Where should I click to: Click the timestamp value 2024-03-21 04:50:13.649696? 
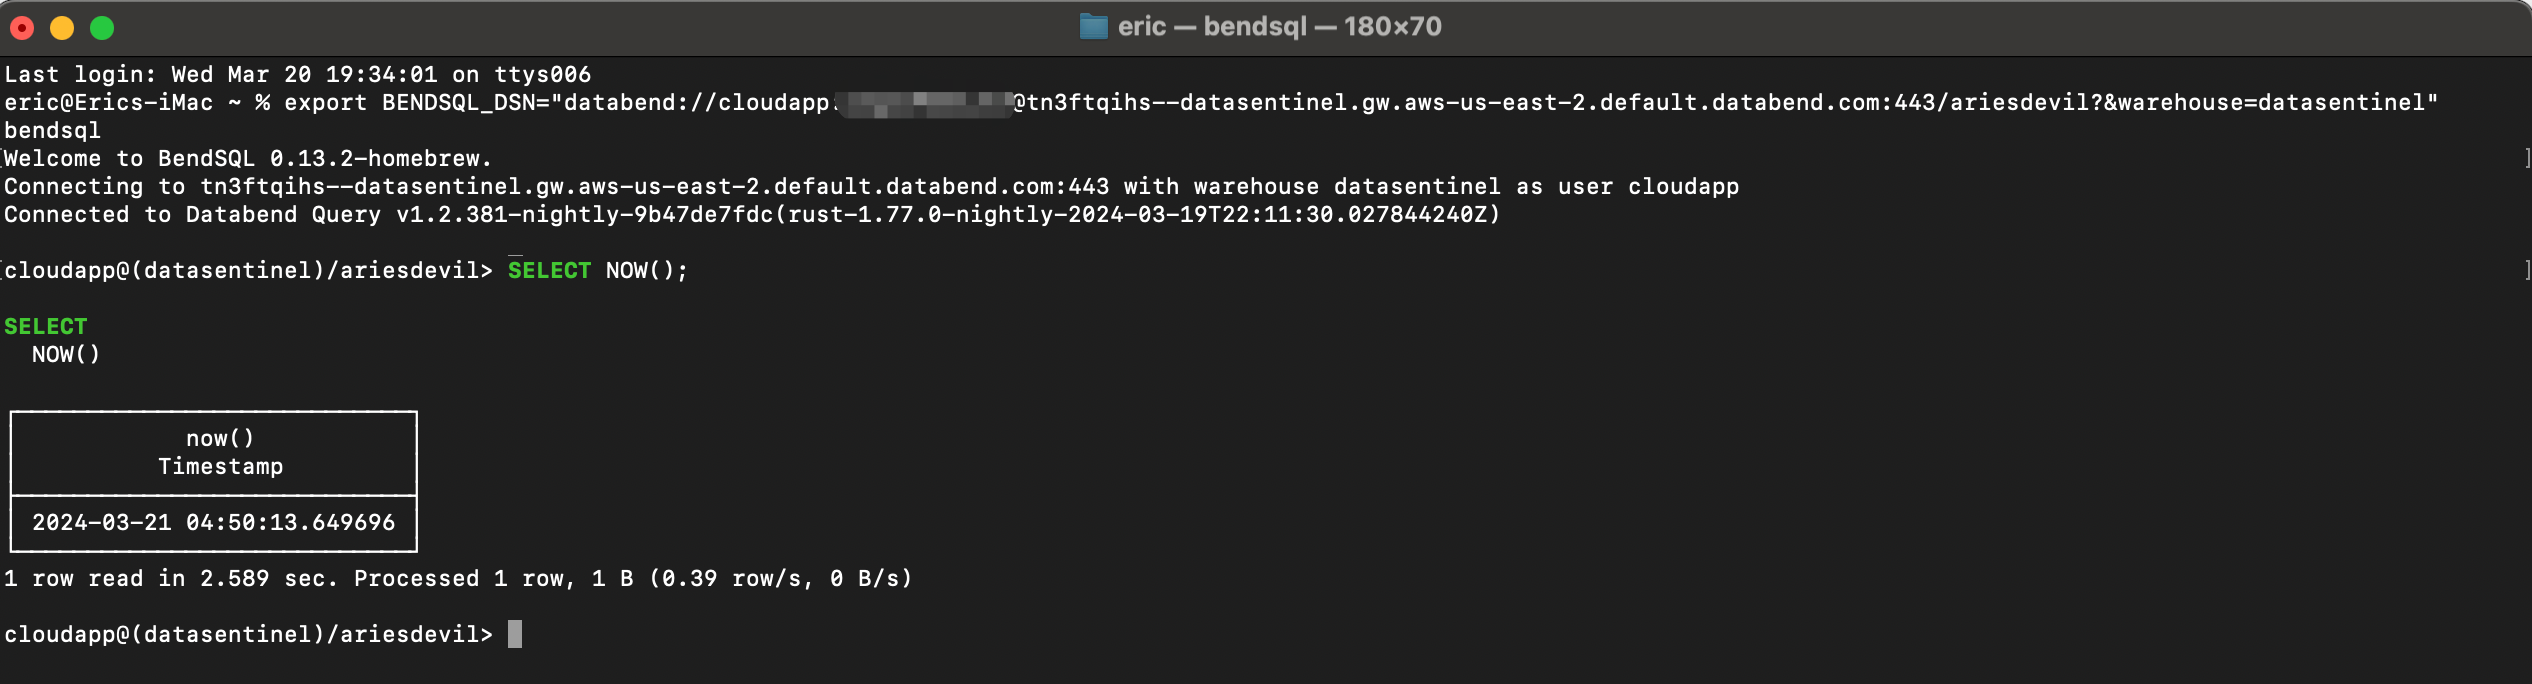(214, 523)
